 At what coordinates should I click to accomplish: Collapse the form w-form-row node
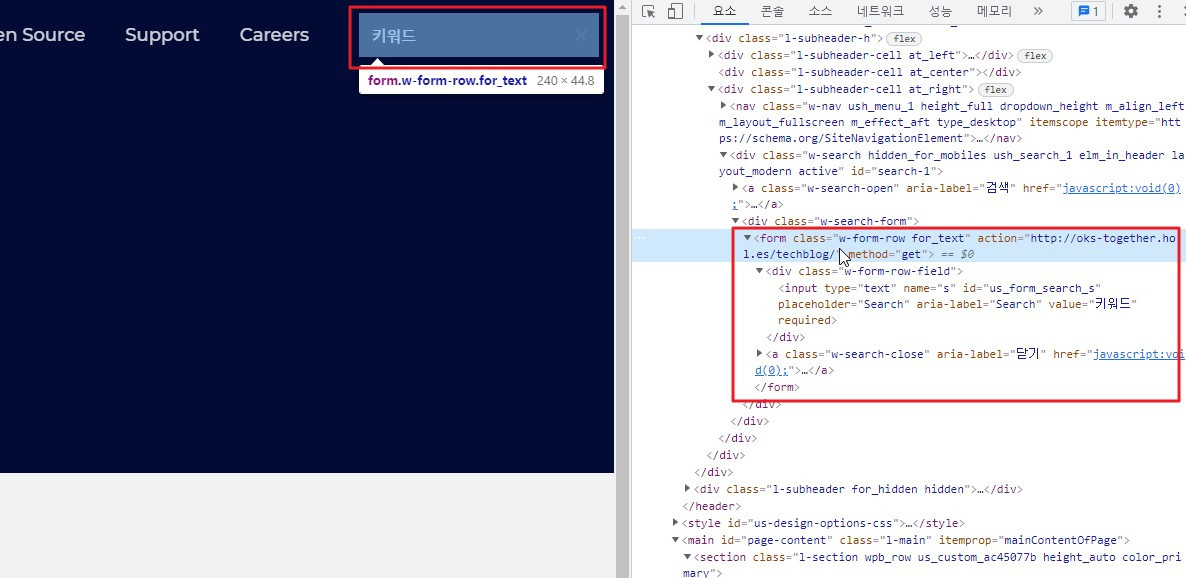click(x=748, y=238)
